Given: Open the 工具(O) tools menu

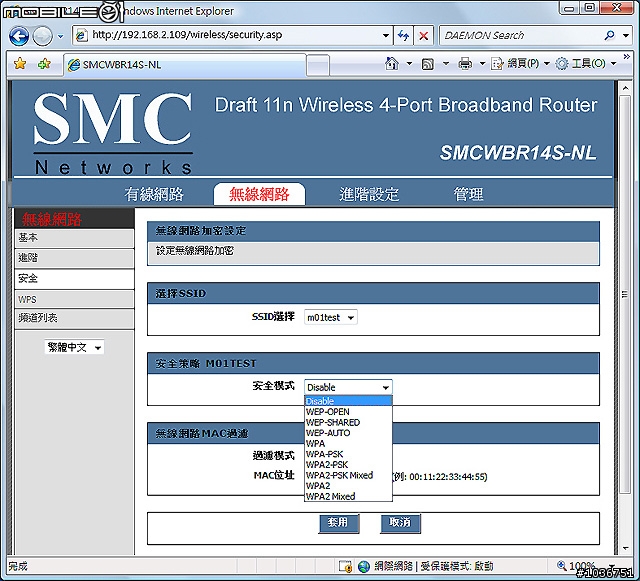Looking at the screenshot, I should tap(586, 64).
